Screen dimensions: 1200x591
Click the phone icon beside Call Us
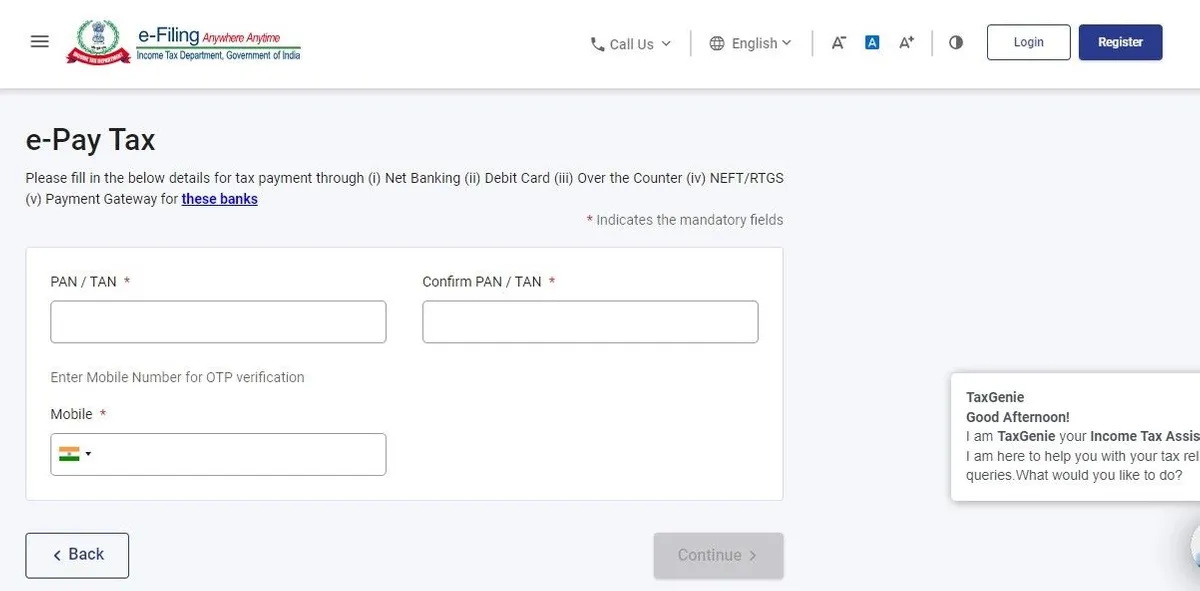click(x=598, y=44)
